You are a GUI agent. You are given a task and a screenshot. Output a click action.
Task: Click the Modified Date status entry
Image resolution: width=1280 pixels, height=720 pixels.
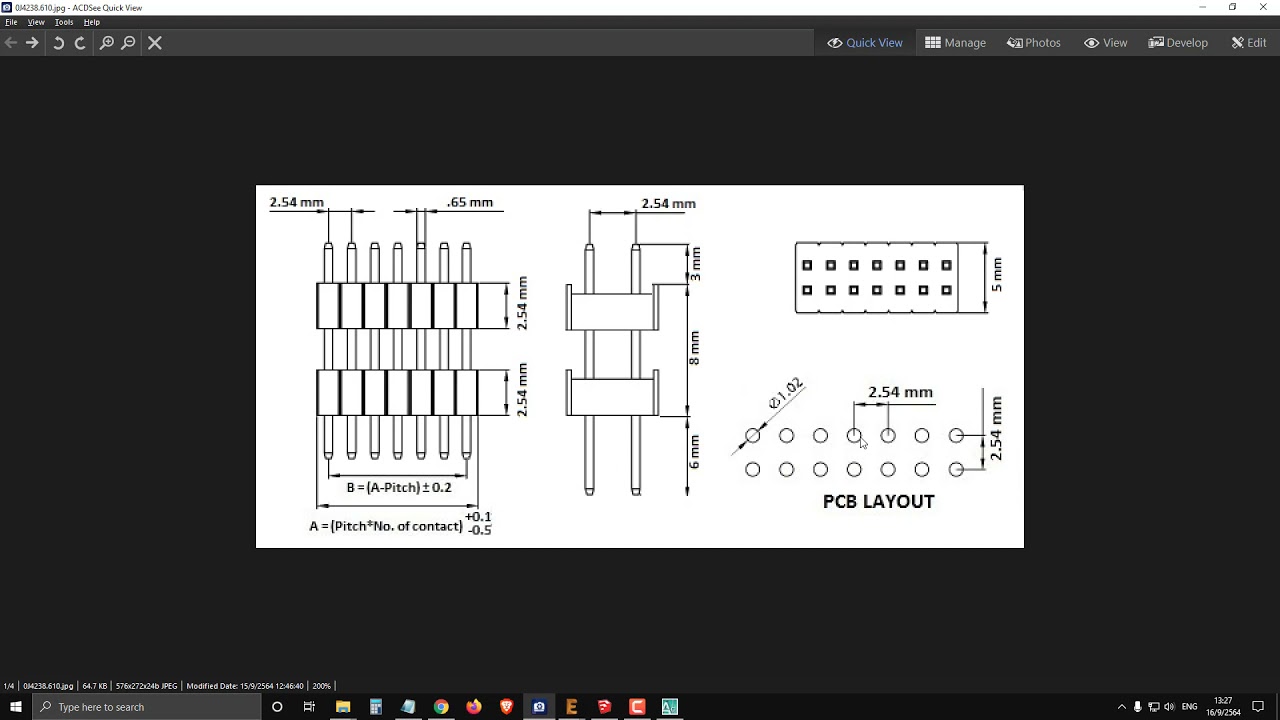[x=245, y=686]
